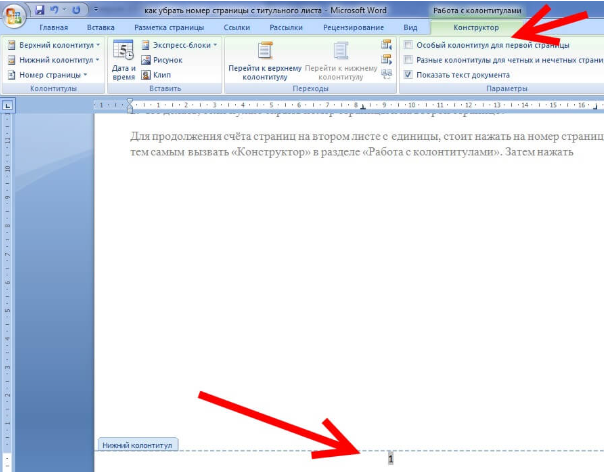The image size is (604, 472).
Task: Undo the last action
Action: pyautogui.click(x=58, y=9)
